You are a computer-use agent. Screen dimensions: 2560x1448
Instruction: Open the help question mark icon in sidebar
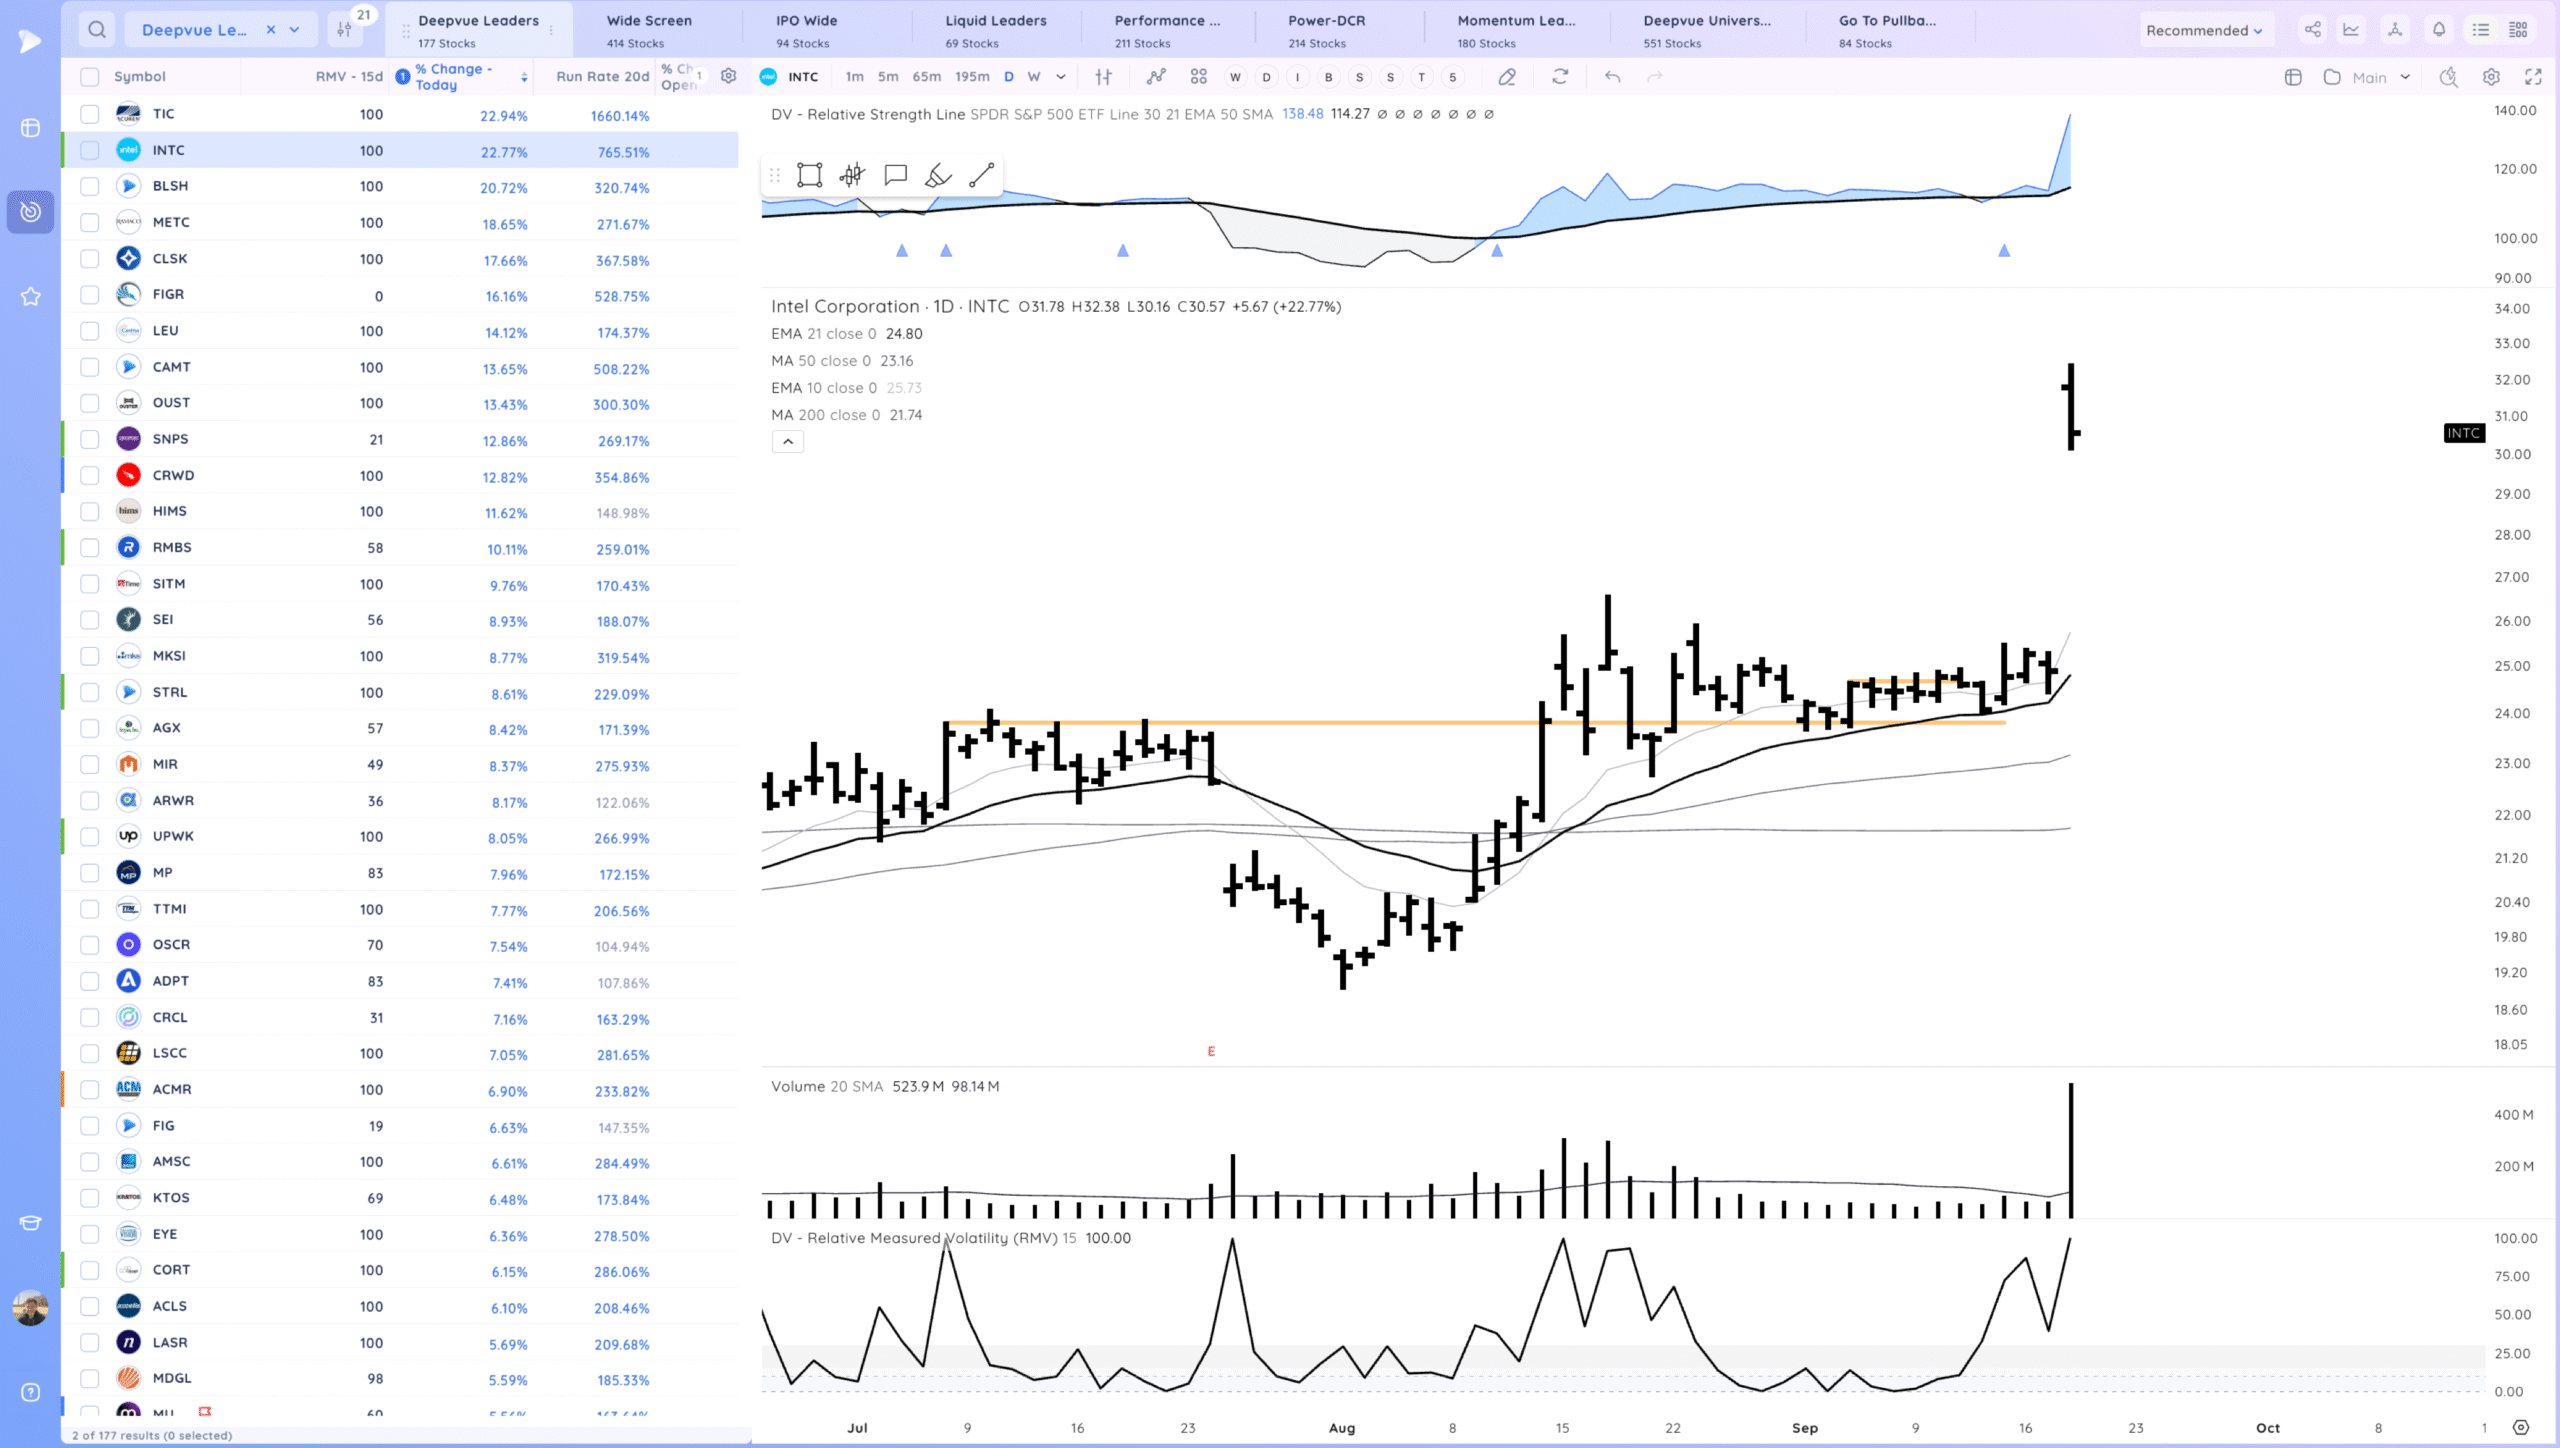click(x=30, y=1392)
